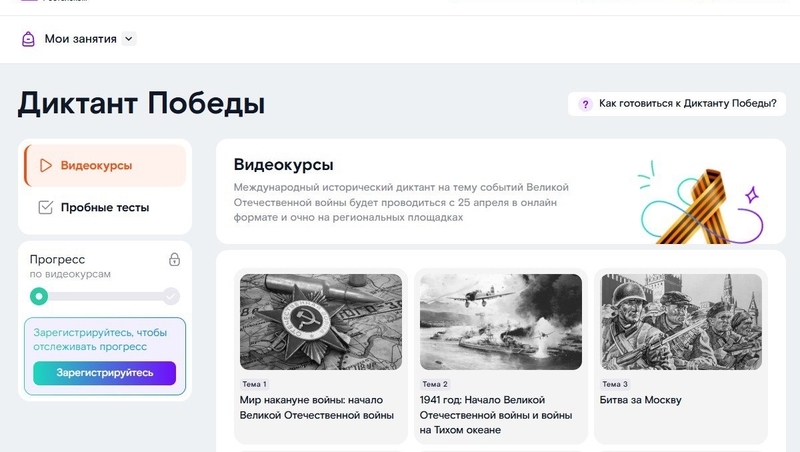
Task: Click the checkmark circle at progress bar end
Action: tap(171, 296)
